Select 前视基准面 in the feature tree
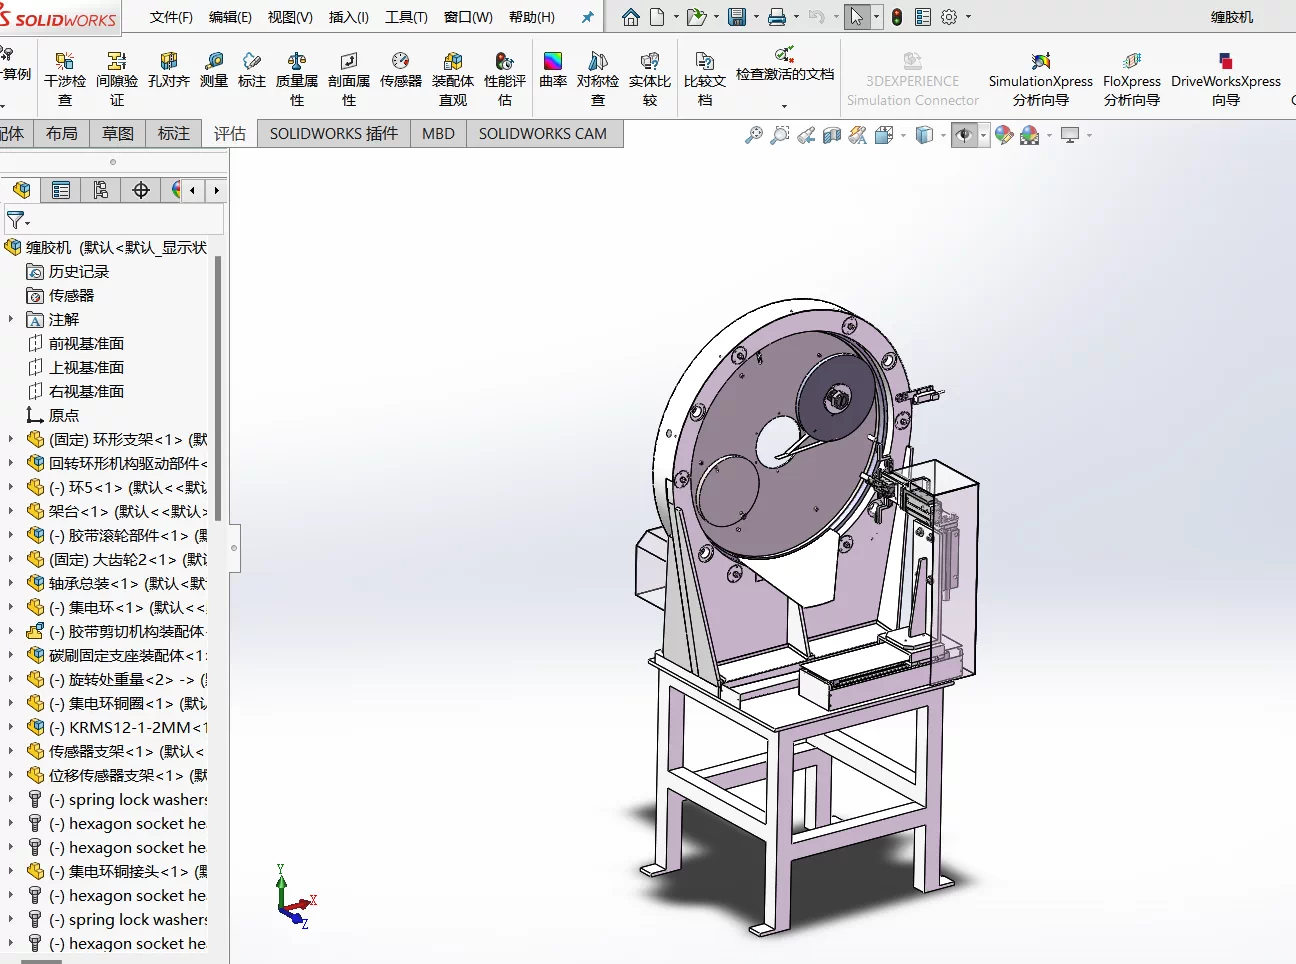Viewport: 1296px width, 964px height. 86,343
